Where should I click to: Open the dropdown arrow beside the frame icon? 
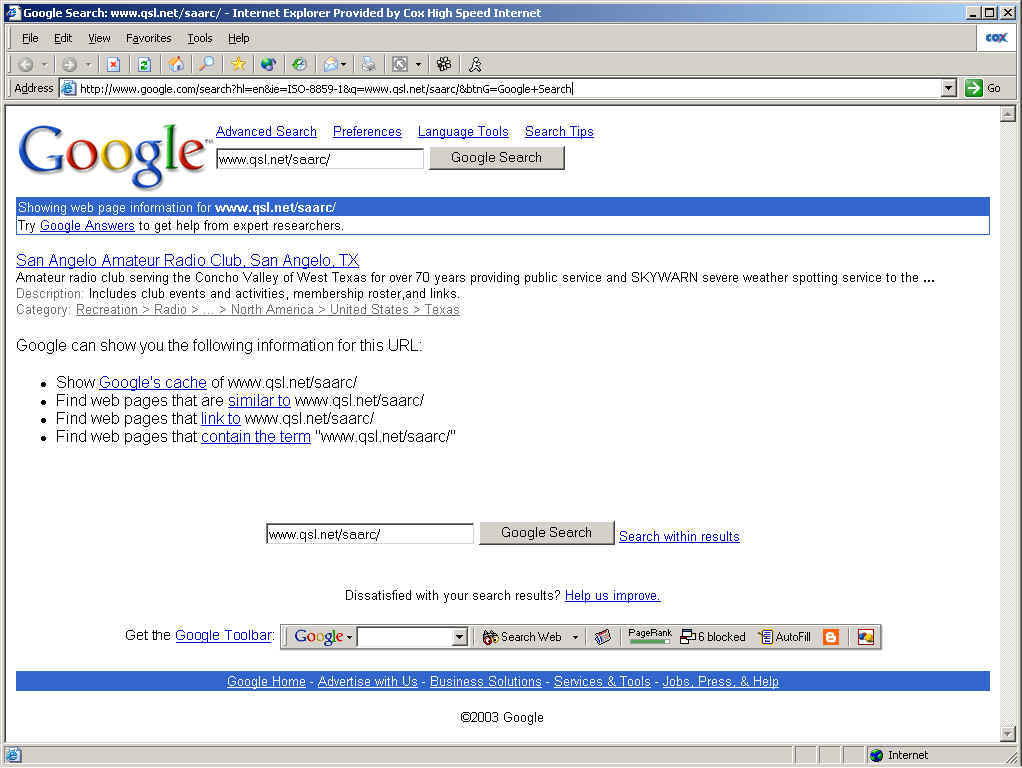click(x=418, y=65)
